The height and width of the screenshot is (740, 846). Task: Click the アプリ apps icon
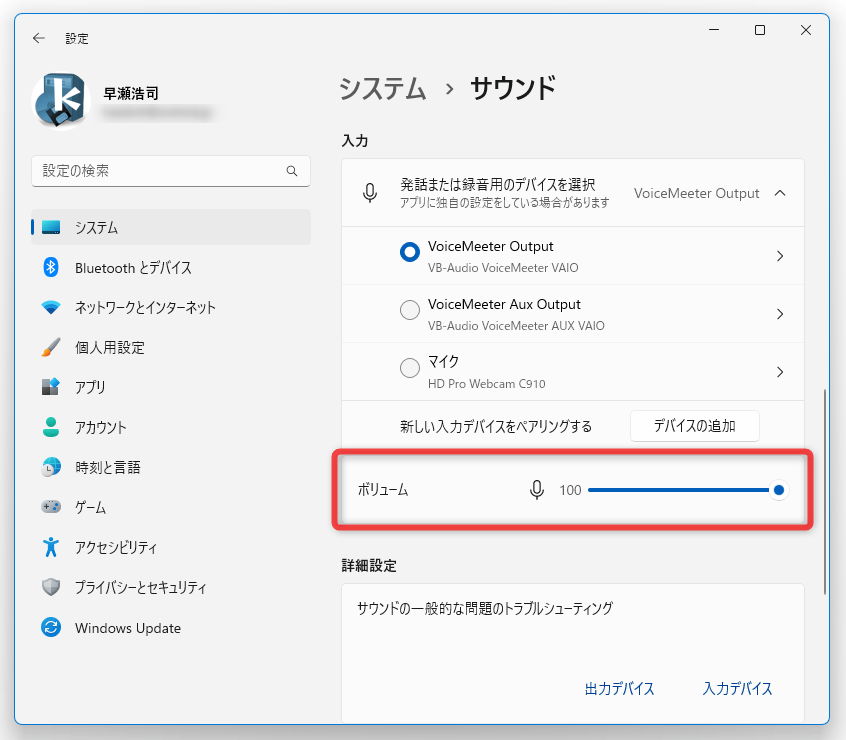[x=51, y=387]
